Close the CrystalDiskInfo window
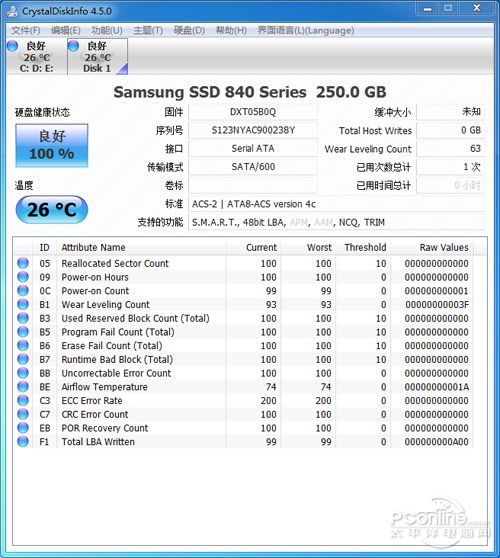 477,9
